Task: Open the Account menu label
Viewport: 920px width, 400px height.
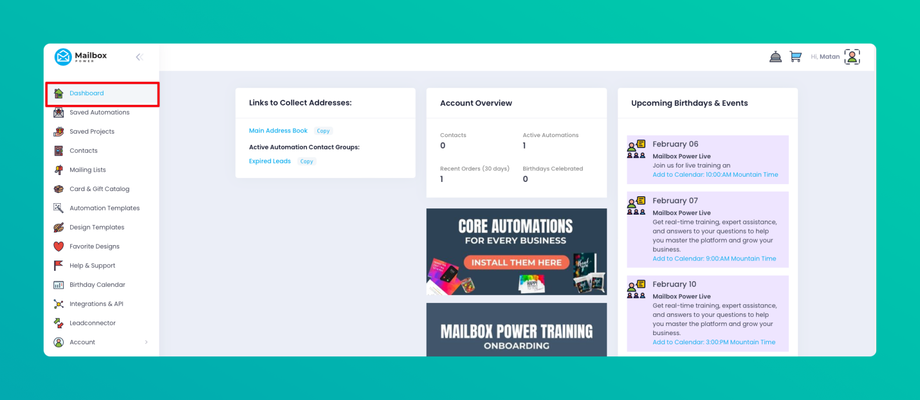Action: [x=82, y=342]
